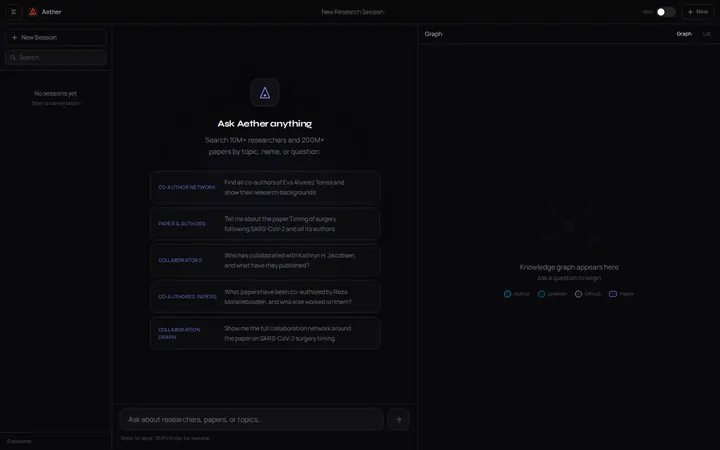Click the large Aether triangle emblem
Image resolution: width=720 pixels, height=450 pixels.
pyautogui.click(x=265, y=93)
